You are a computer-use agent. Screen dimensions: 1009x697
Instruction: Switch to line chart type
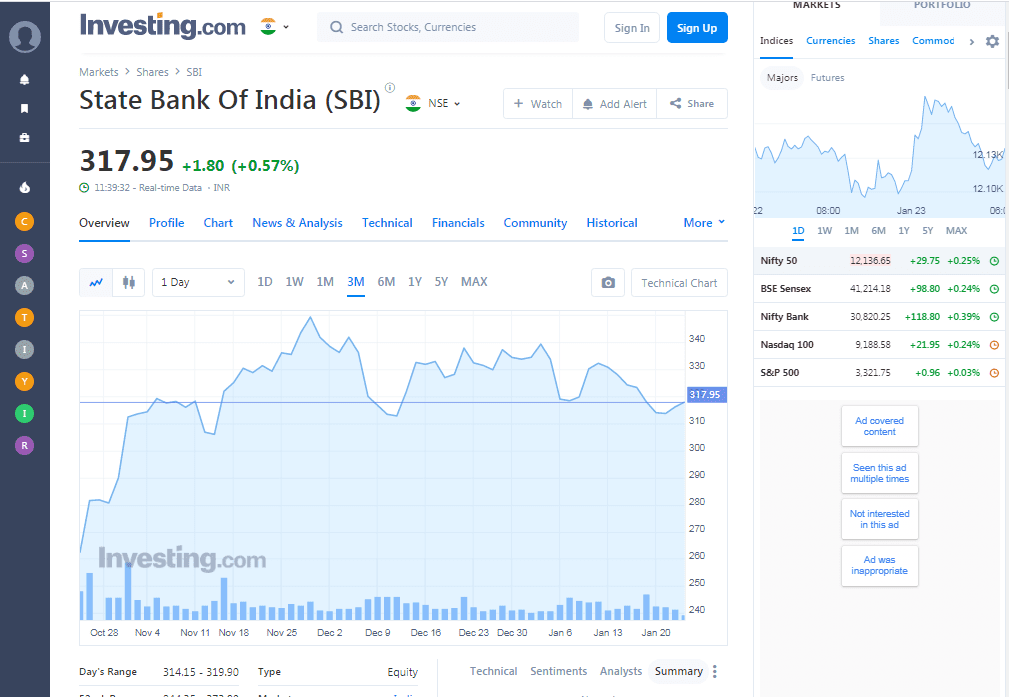click(96, 283)
